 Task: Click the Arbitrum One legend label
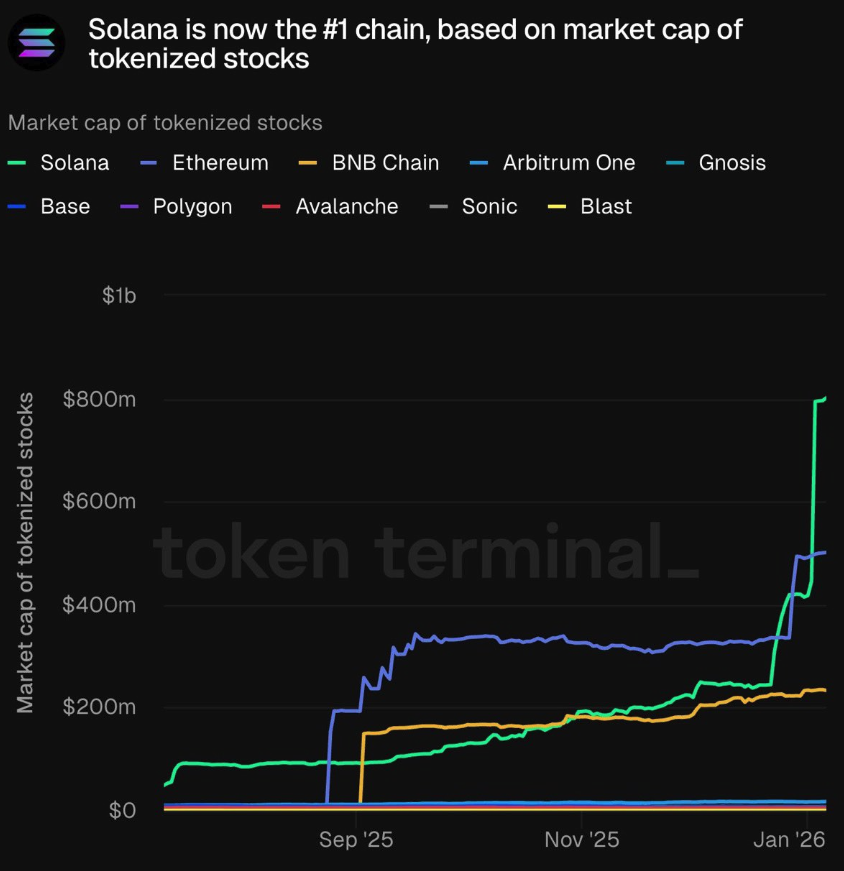(568, 163)
